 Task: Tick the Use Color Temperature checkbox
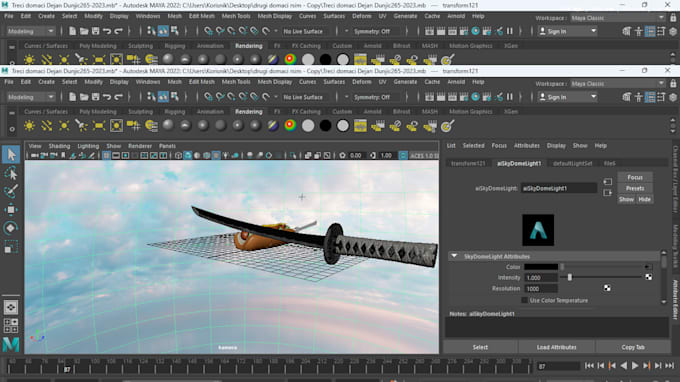524,300
